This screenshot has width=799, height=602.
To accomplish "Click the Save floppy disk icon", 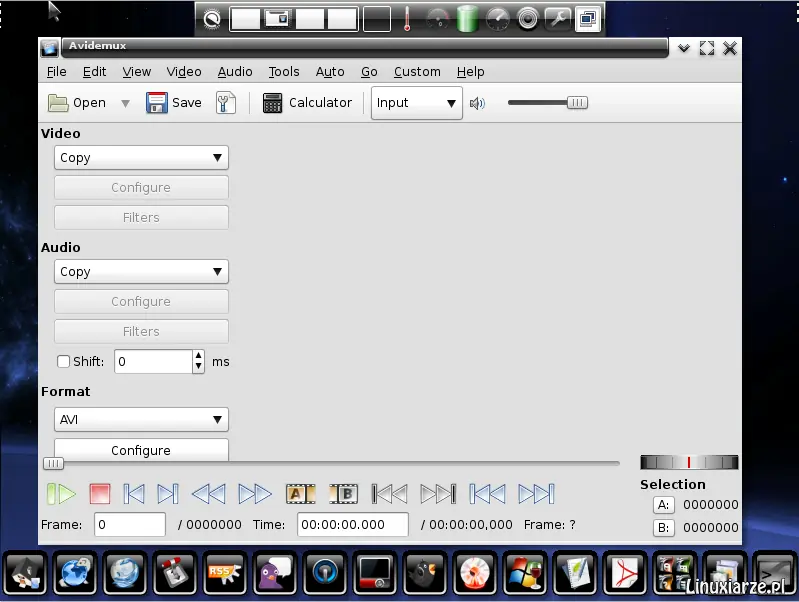I will (x=156, y=102).
